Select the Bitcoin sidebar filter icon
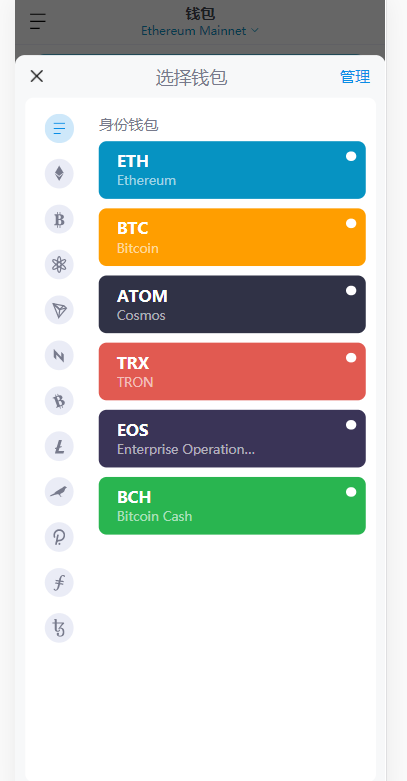The width and height of the screenshot is (407, 781). pos(59,219)
